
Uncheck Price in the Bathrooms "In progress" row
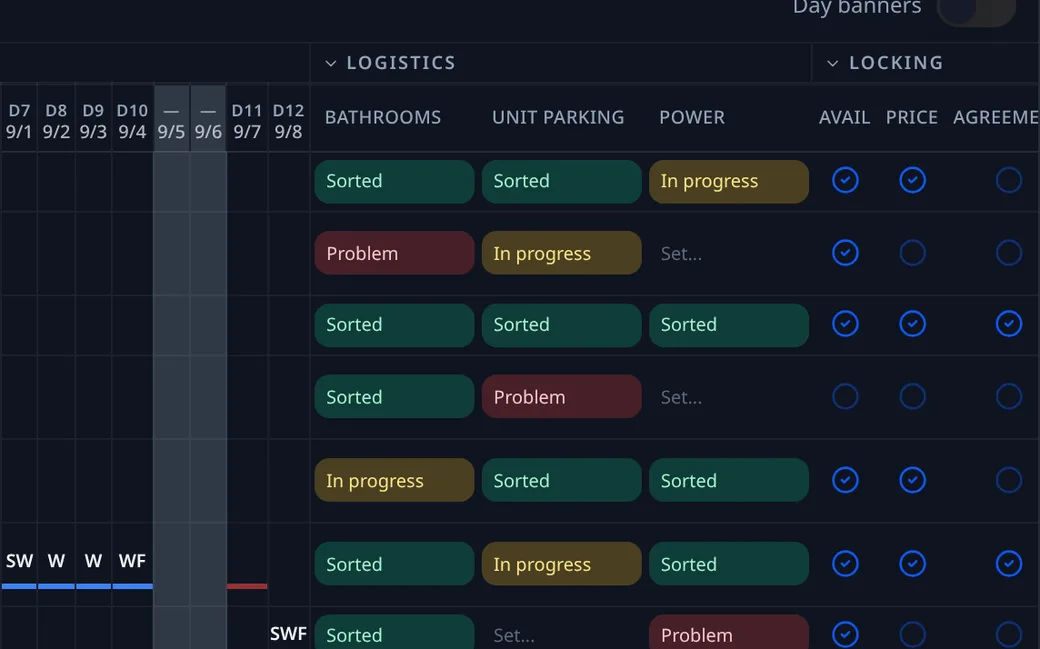pyautogui.click(x=913, y=480)
